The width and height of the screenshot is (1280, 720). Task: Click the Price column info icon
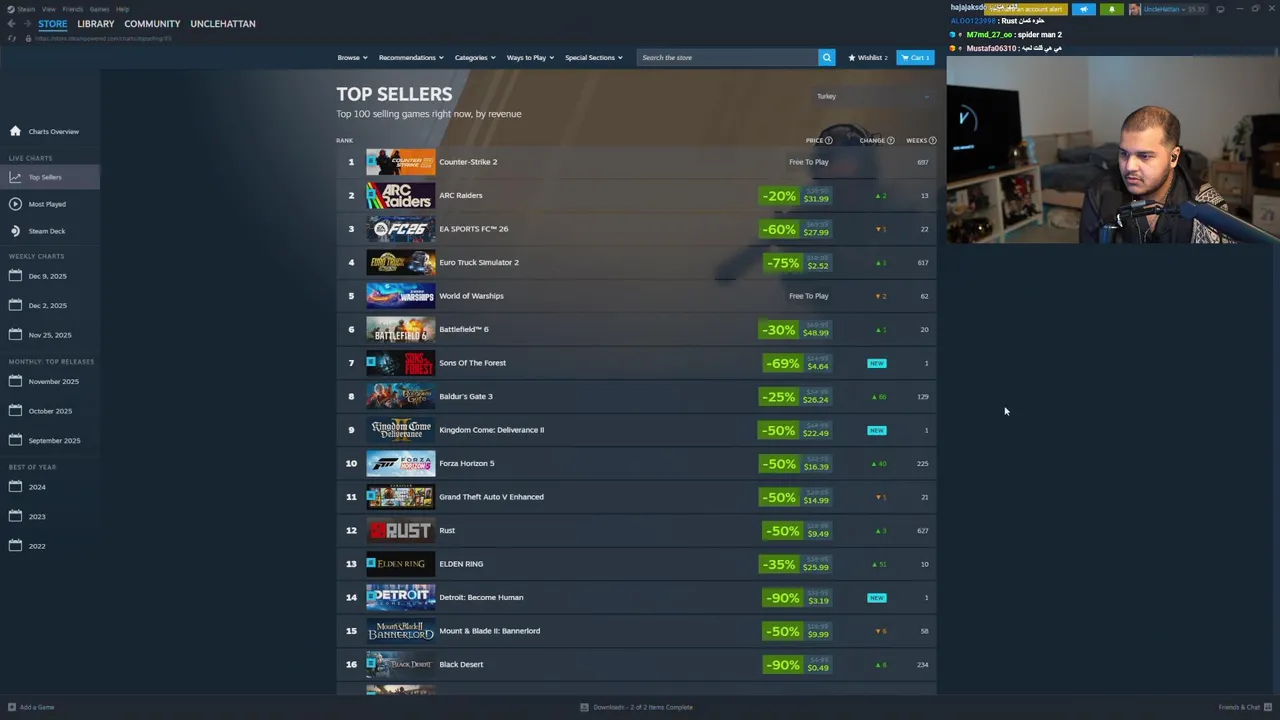pos(828,140)
